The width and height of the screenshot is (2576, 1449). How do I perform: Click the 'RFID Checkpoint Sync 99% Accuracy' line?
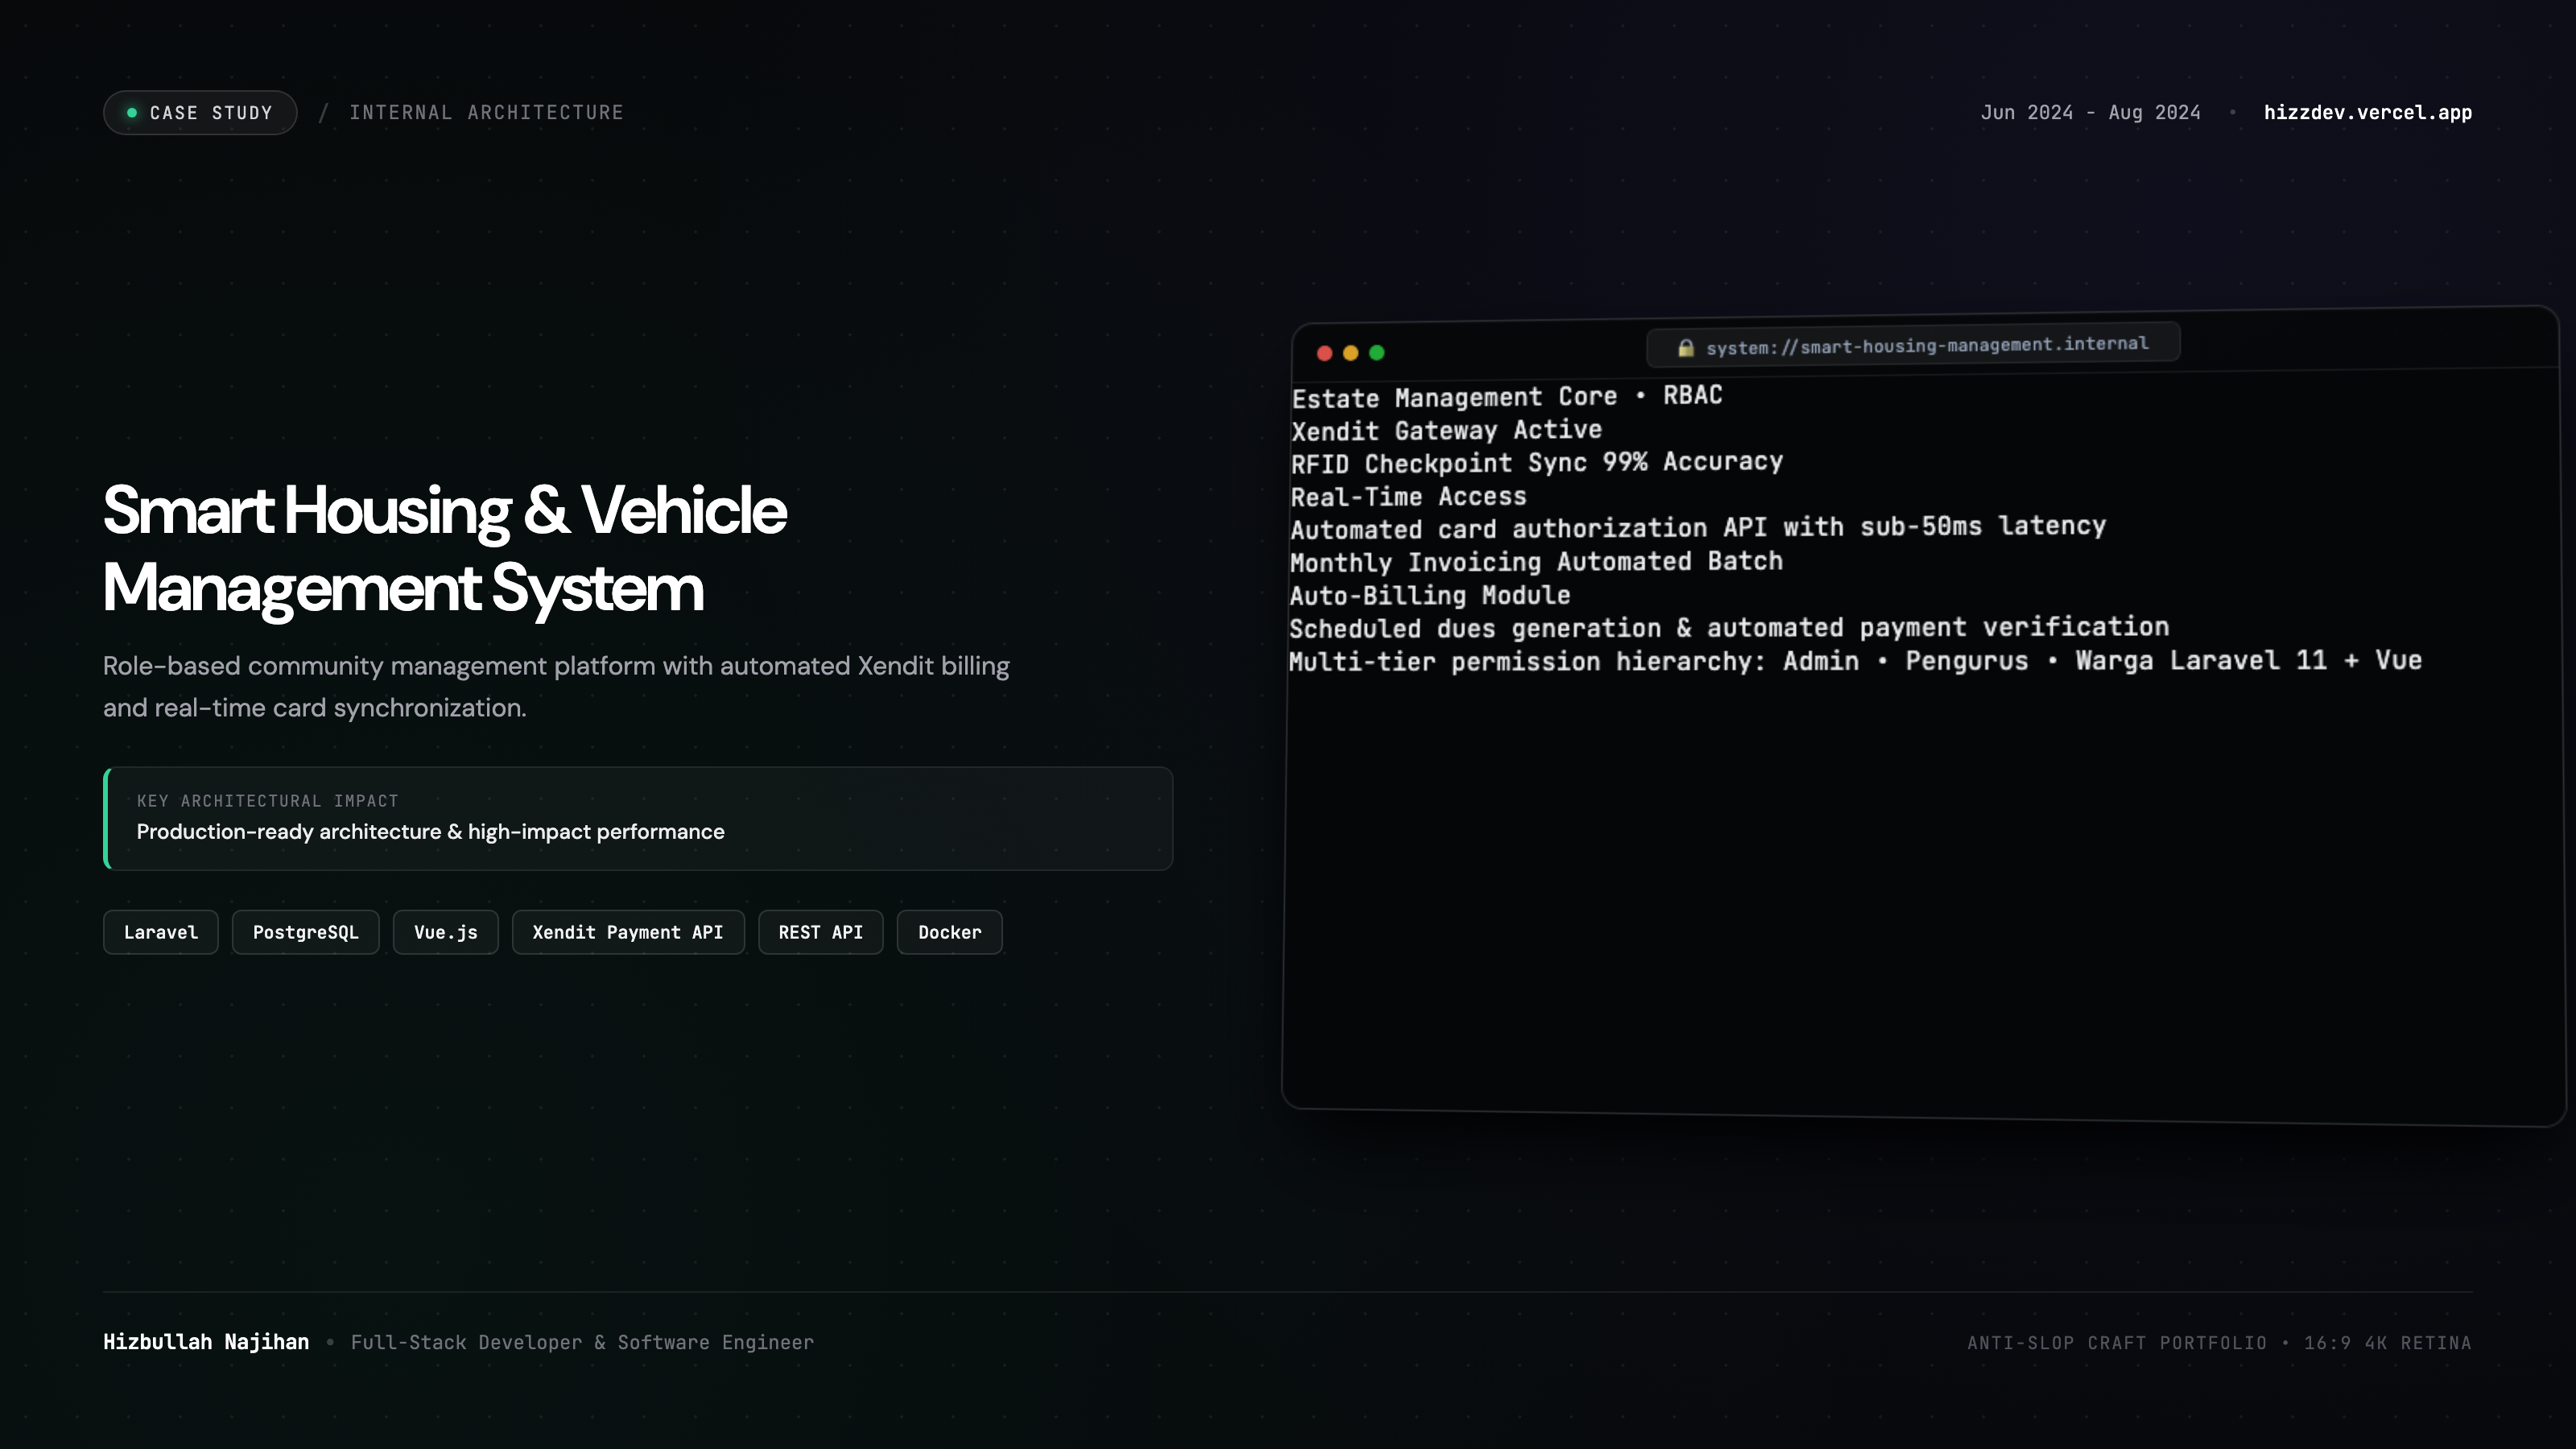coord(1536,462)
